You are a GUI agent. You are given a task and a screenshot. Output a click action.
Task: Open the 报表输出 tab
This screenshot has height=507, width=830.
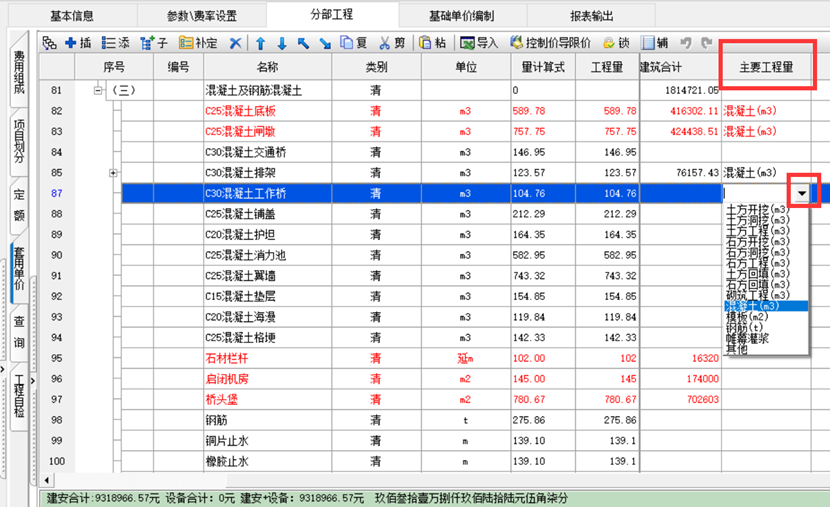tap(591, 16)
